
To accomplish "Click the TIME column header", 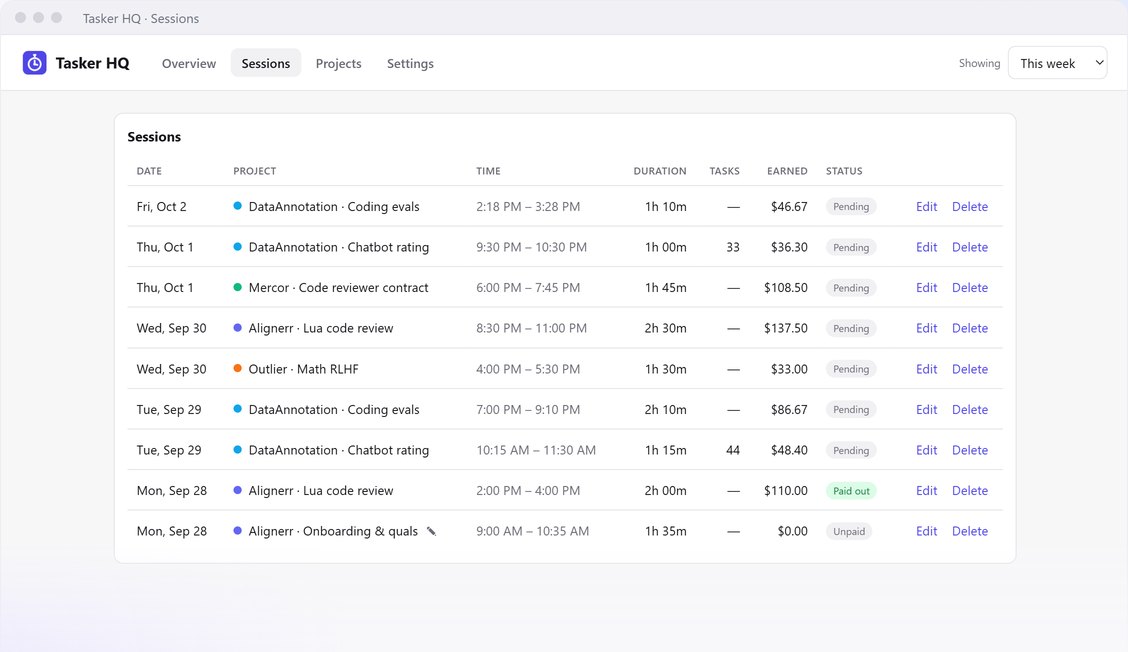I will coord(488,171).
